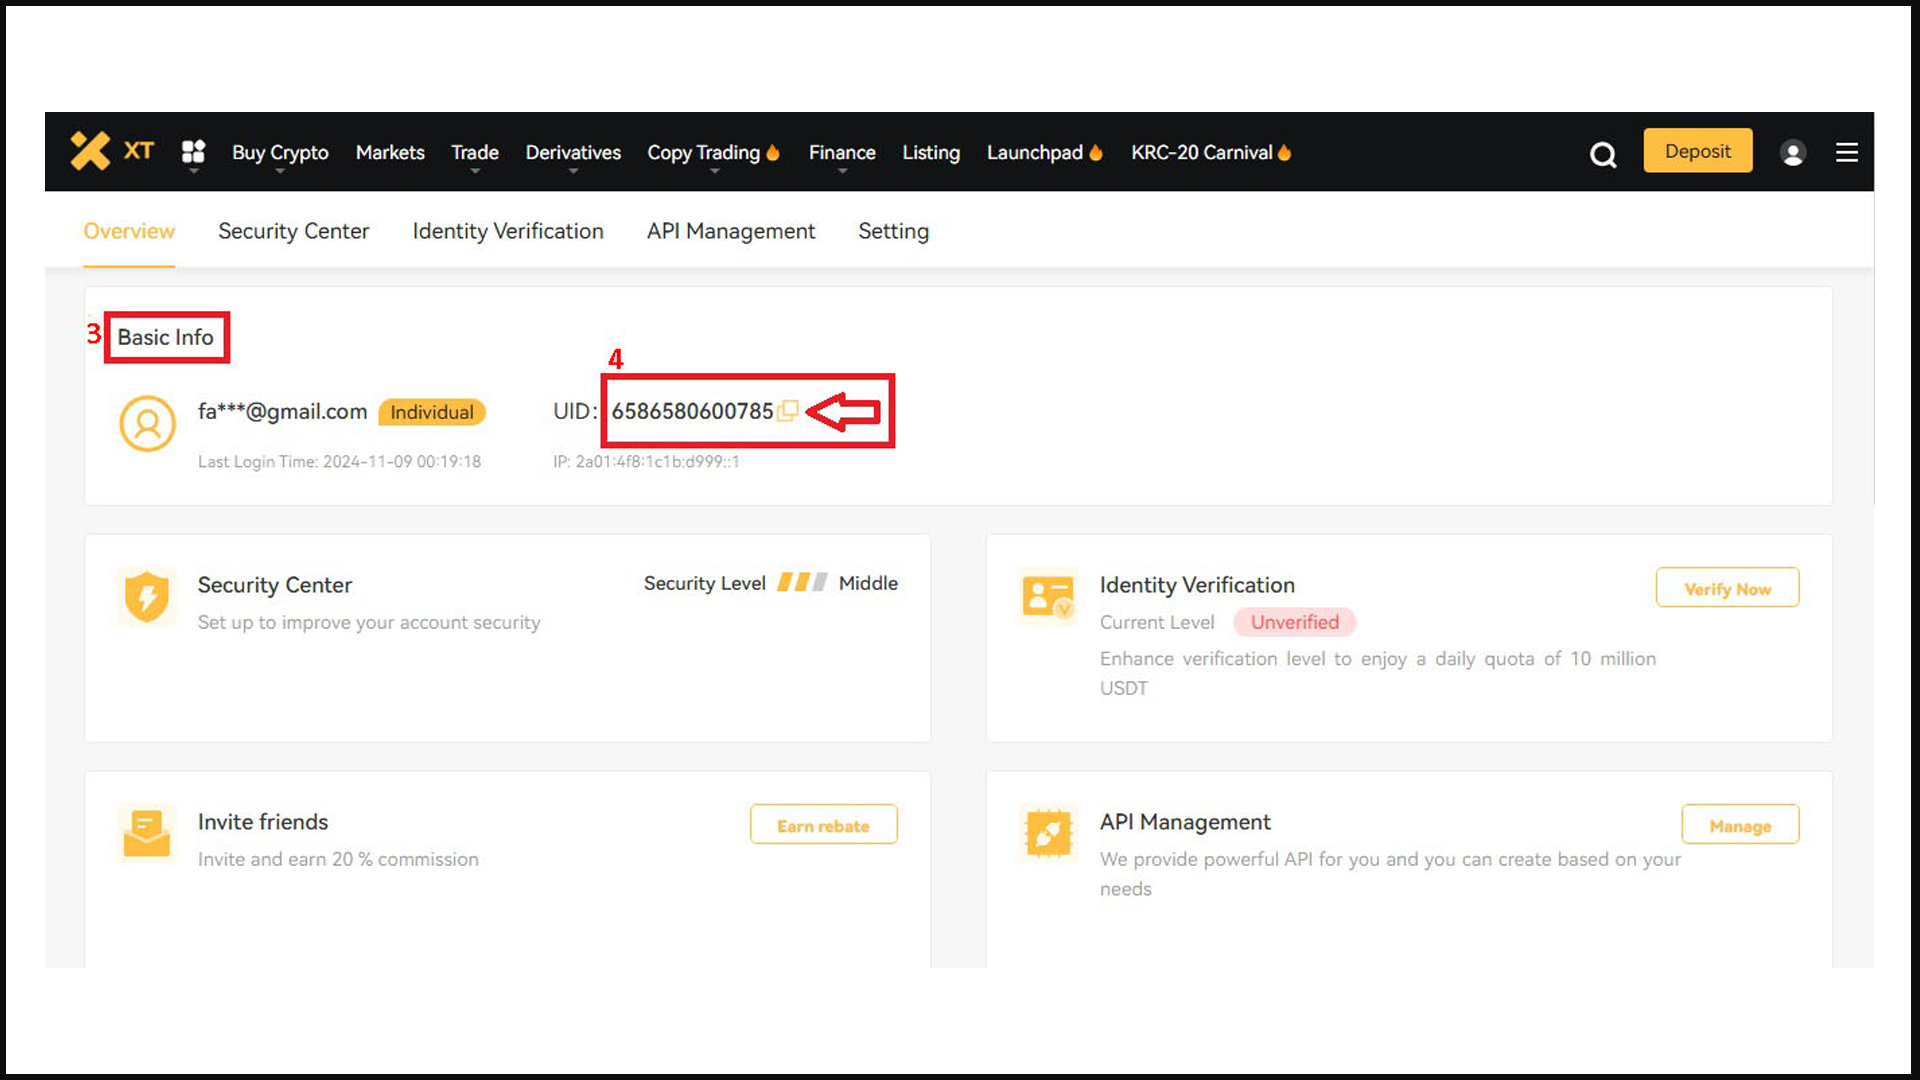
Task: Click the Security Center shield icon
Action: coord(147,597)
